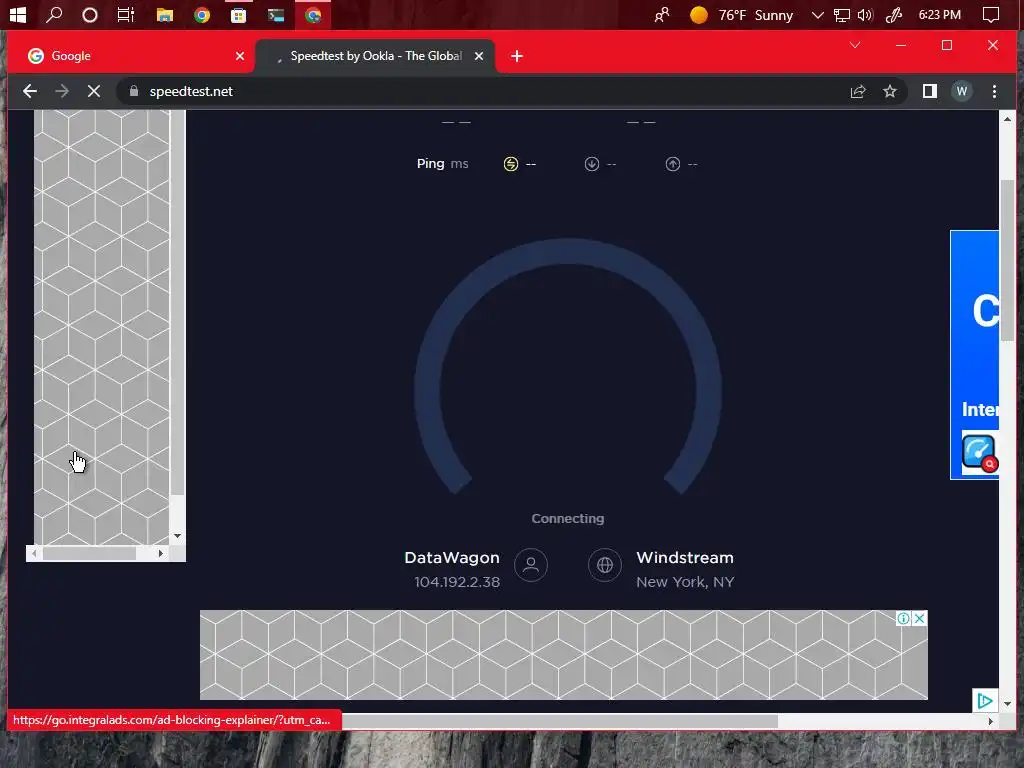1024x768 pixels.
Task: Open a new browser tab
Action: [x=517, y=56]
